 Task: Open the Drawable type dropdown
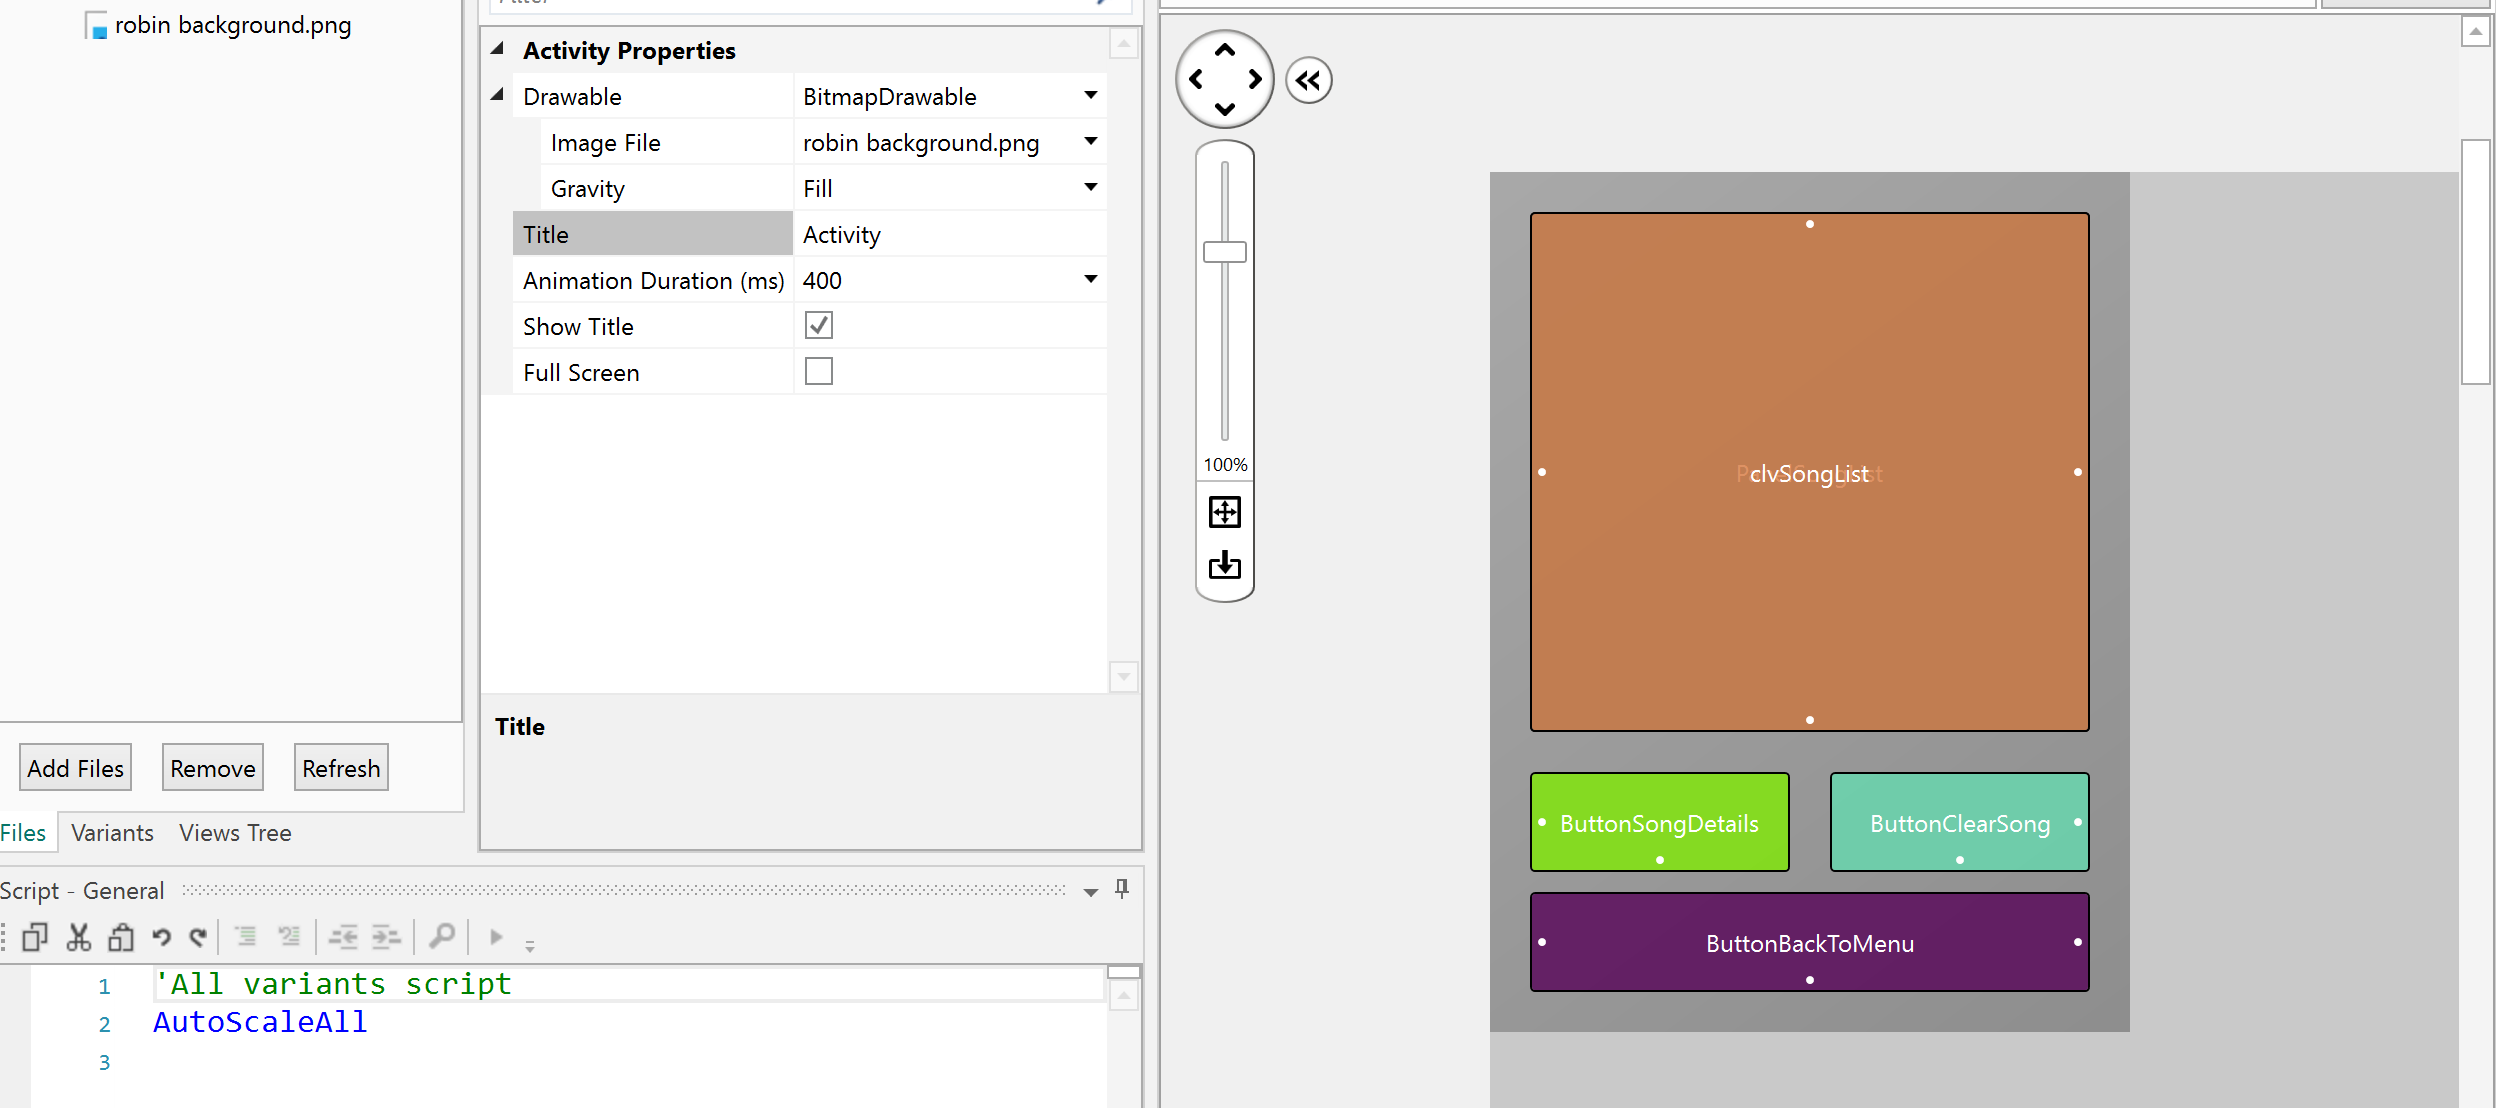pos(1090,96)
